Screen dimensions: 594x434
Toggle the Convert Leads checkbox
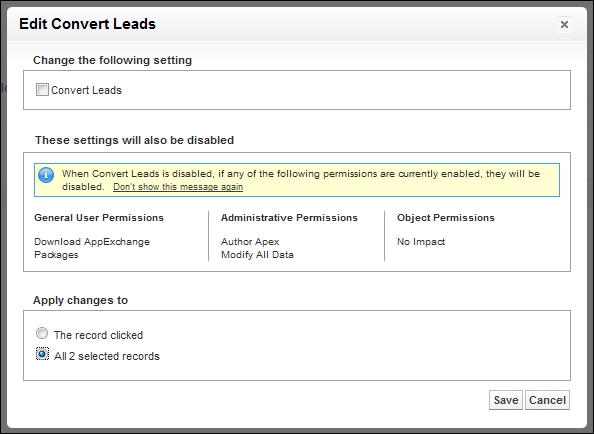pos(42,90)
